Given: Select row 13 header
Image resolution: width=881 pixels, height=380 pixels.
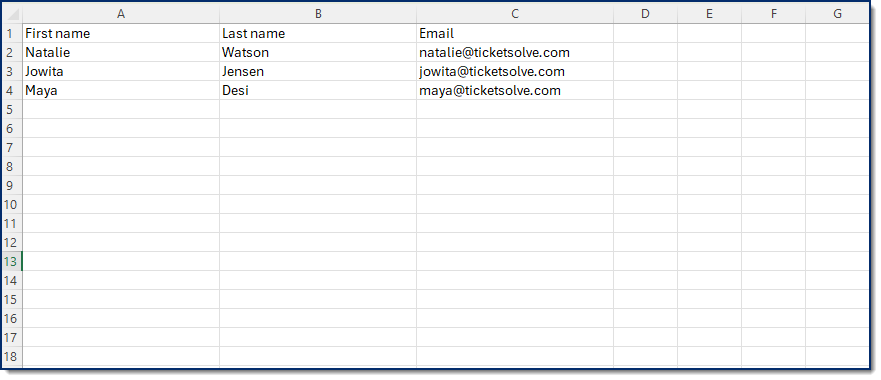Looking at the screenshot, I should tap(12, 261).
